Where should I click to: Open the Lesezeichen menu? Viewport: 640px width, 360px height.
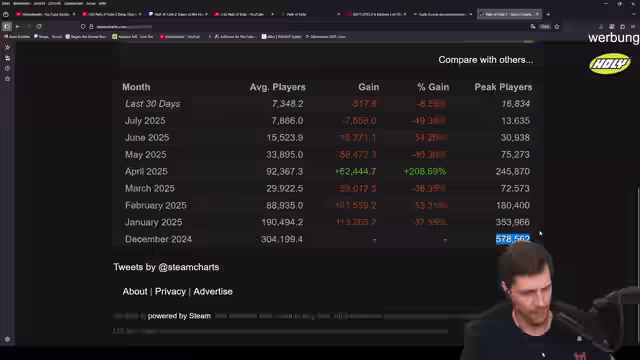pos(73,3)
